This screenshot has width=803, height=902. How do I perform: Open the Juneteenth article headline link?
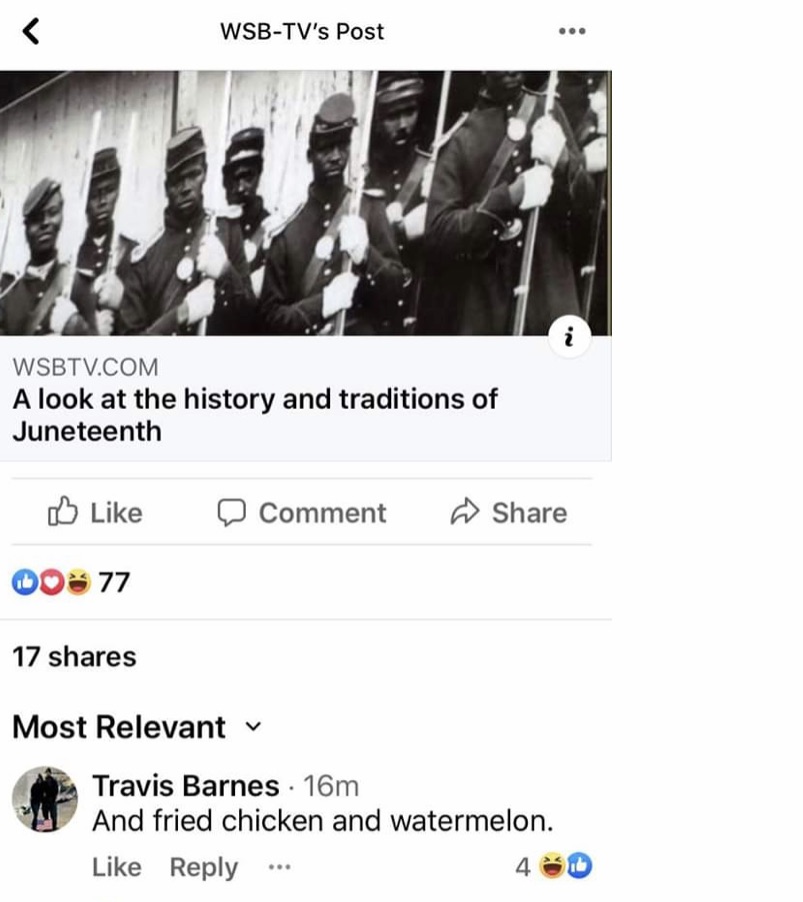255,415
